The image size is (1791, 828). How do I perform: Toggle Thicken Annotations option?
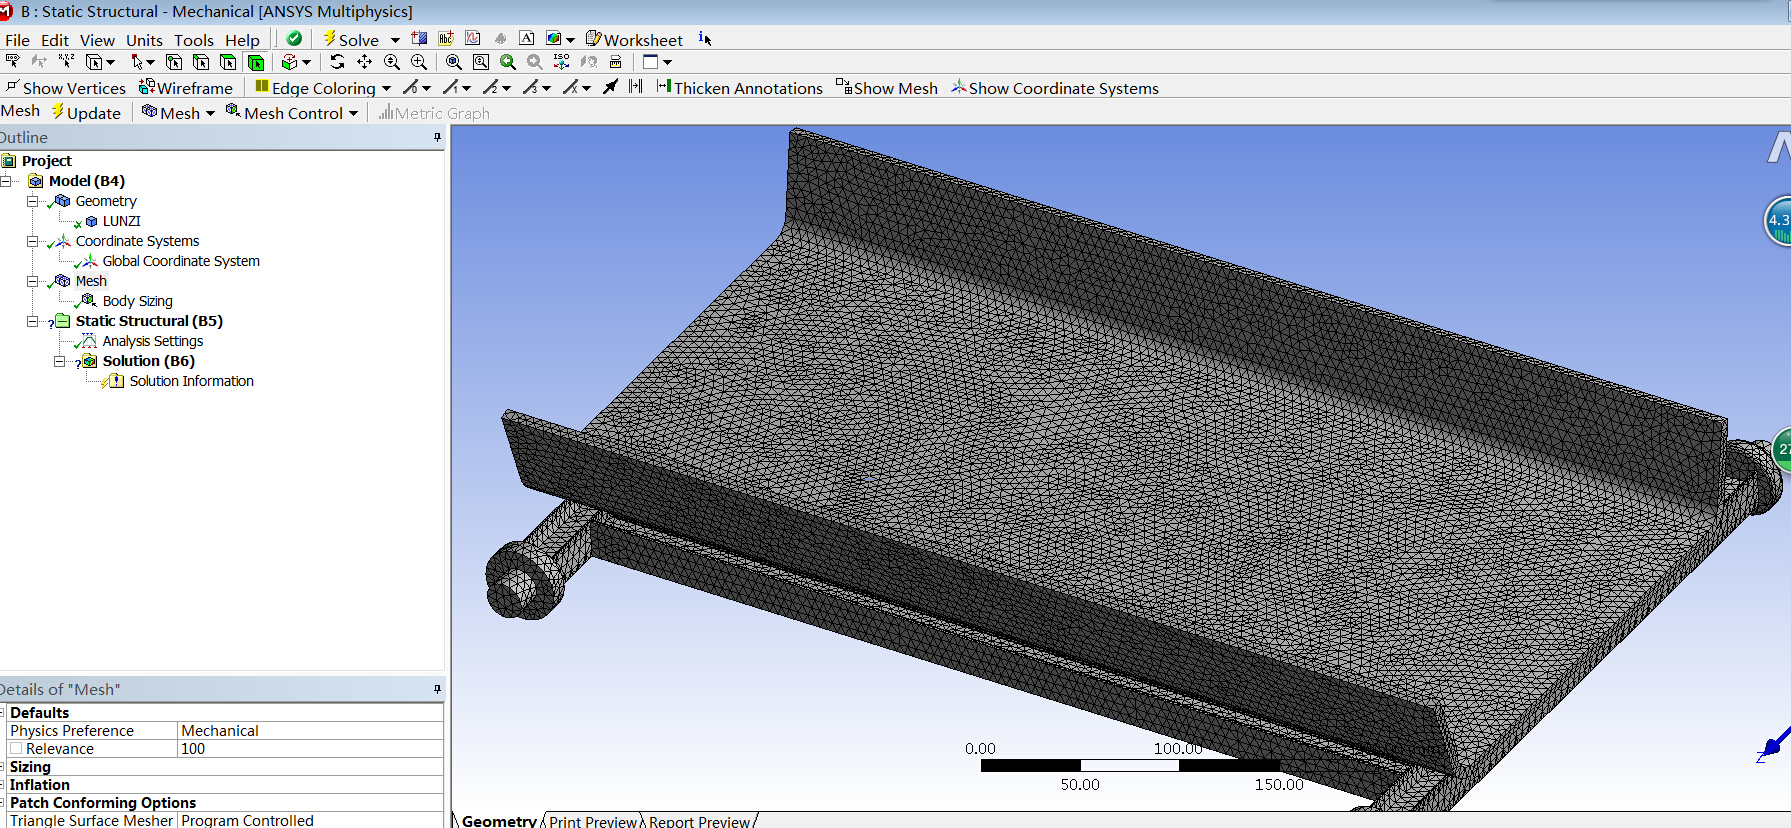(739, 88)
